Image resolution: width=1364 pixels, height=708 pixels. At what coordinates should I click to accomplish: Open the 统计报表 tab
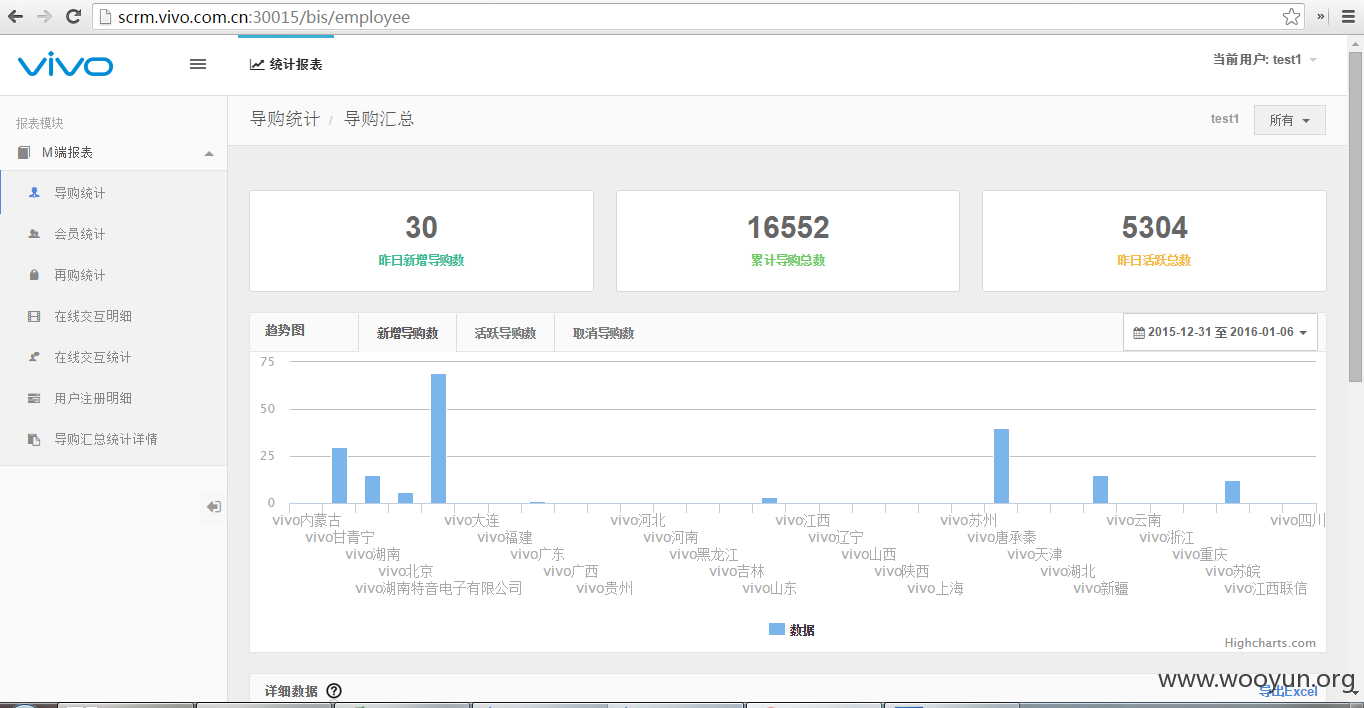pyautogui.click(x=286, y=64)
